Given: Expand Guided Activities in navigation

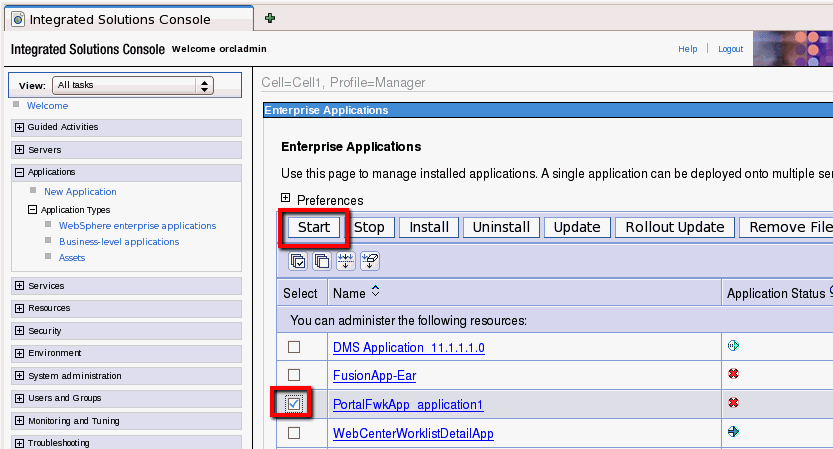Looking at the screenshot, I should (20, 127).
